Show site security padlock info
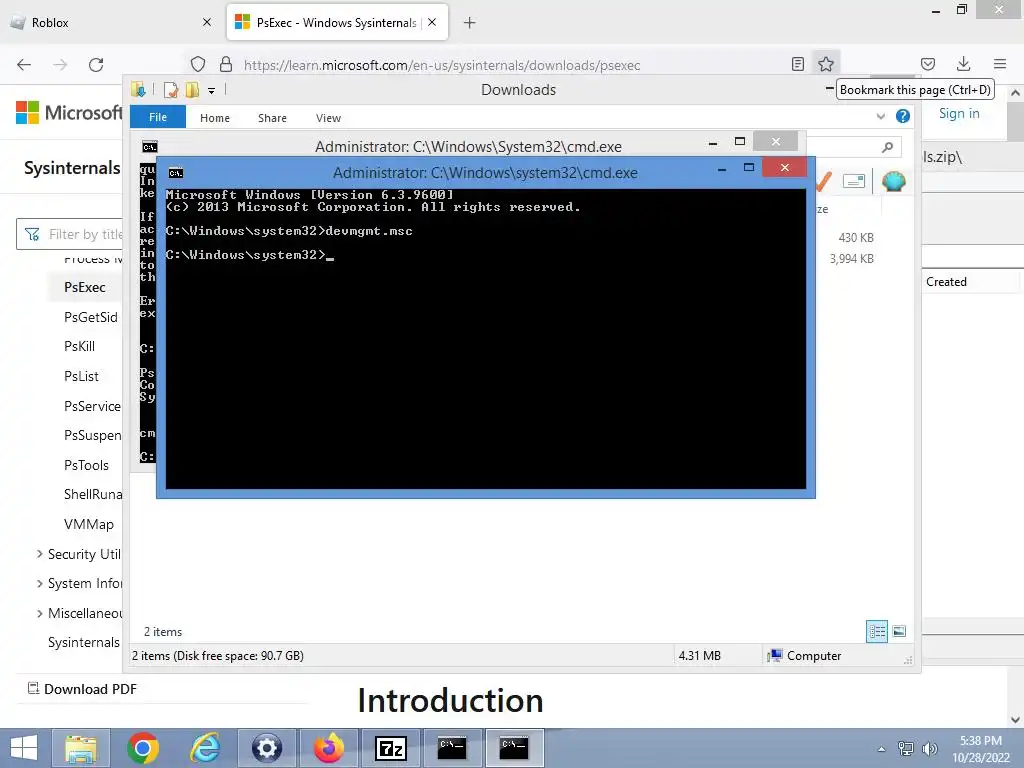Viewport: 1024px width, 768px height. click(x=226, y=65)
